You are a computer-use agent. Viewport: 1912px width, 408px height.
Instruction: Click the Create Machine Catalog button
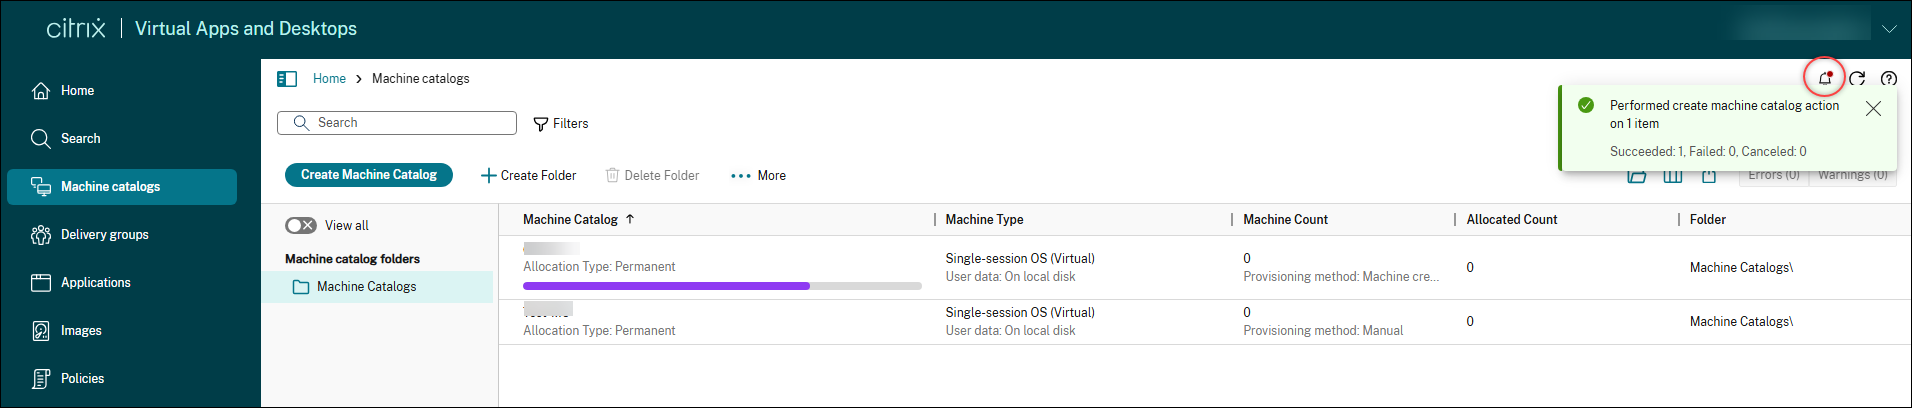[x=369, y=175]
